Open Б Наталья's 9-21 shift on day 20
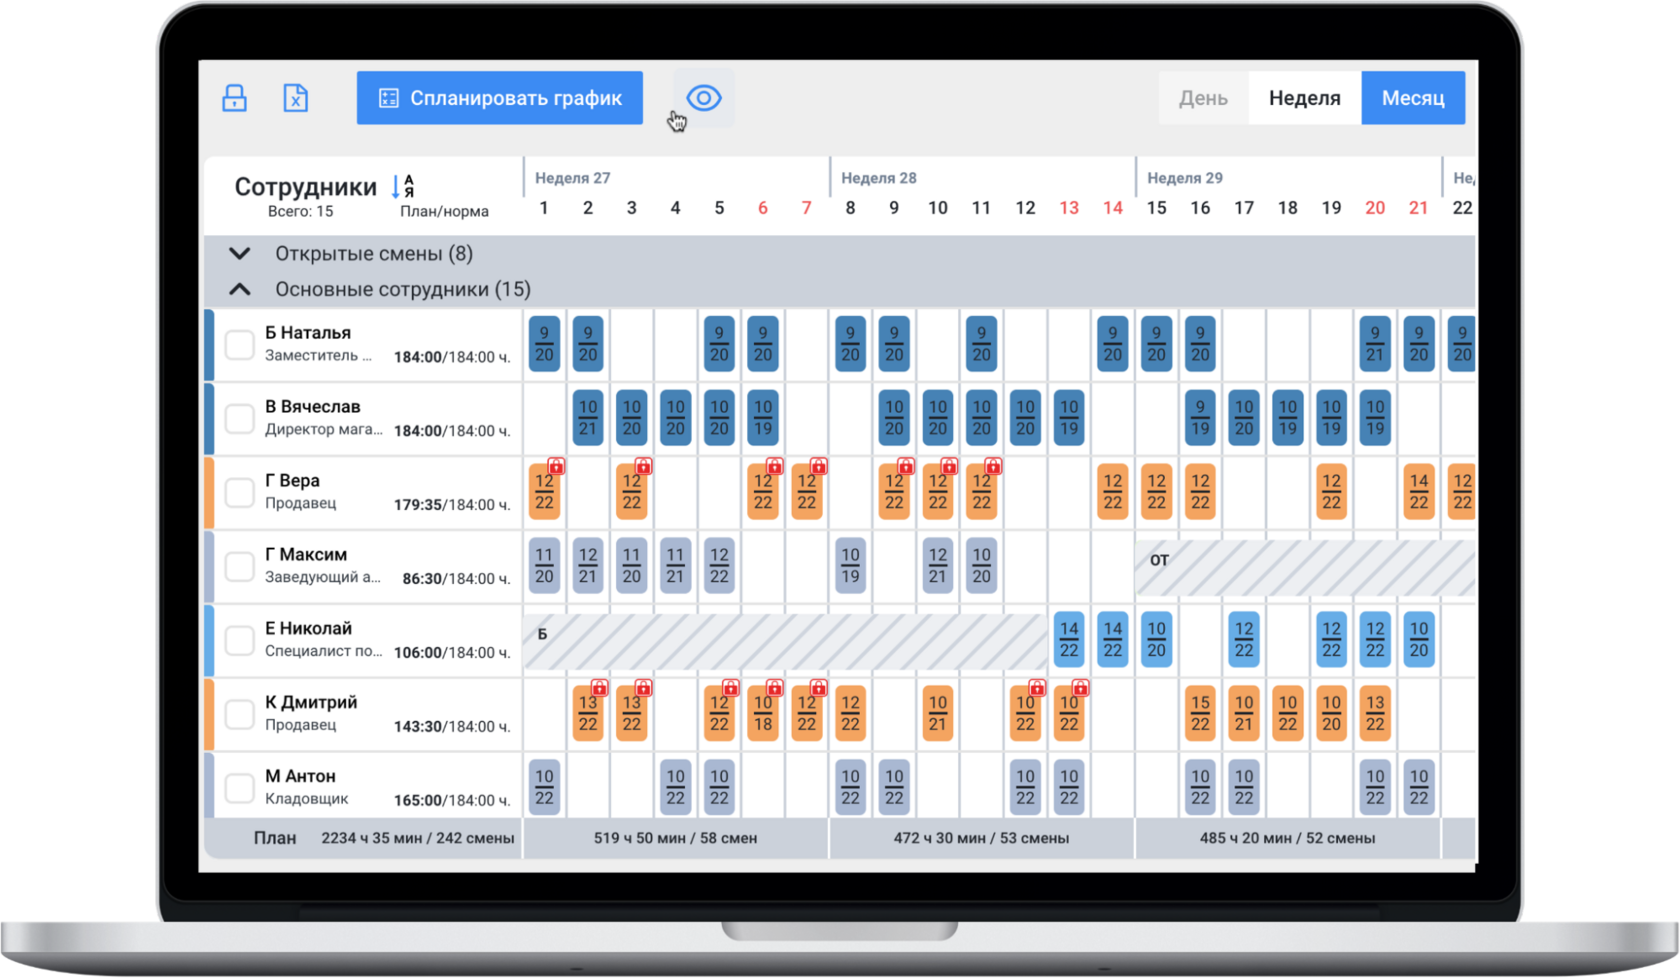 click(1375, 344)
